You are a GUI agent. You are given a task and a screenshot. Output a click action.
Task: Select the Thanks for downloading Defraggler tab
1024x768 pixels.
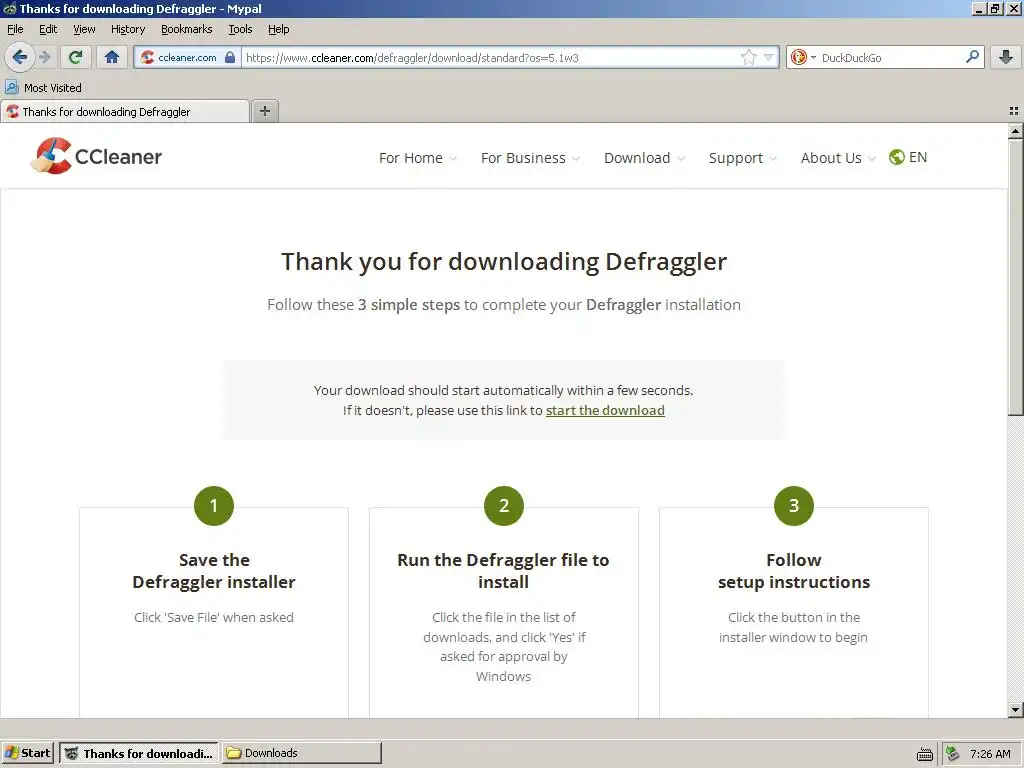coord(125,112)
